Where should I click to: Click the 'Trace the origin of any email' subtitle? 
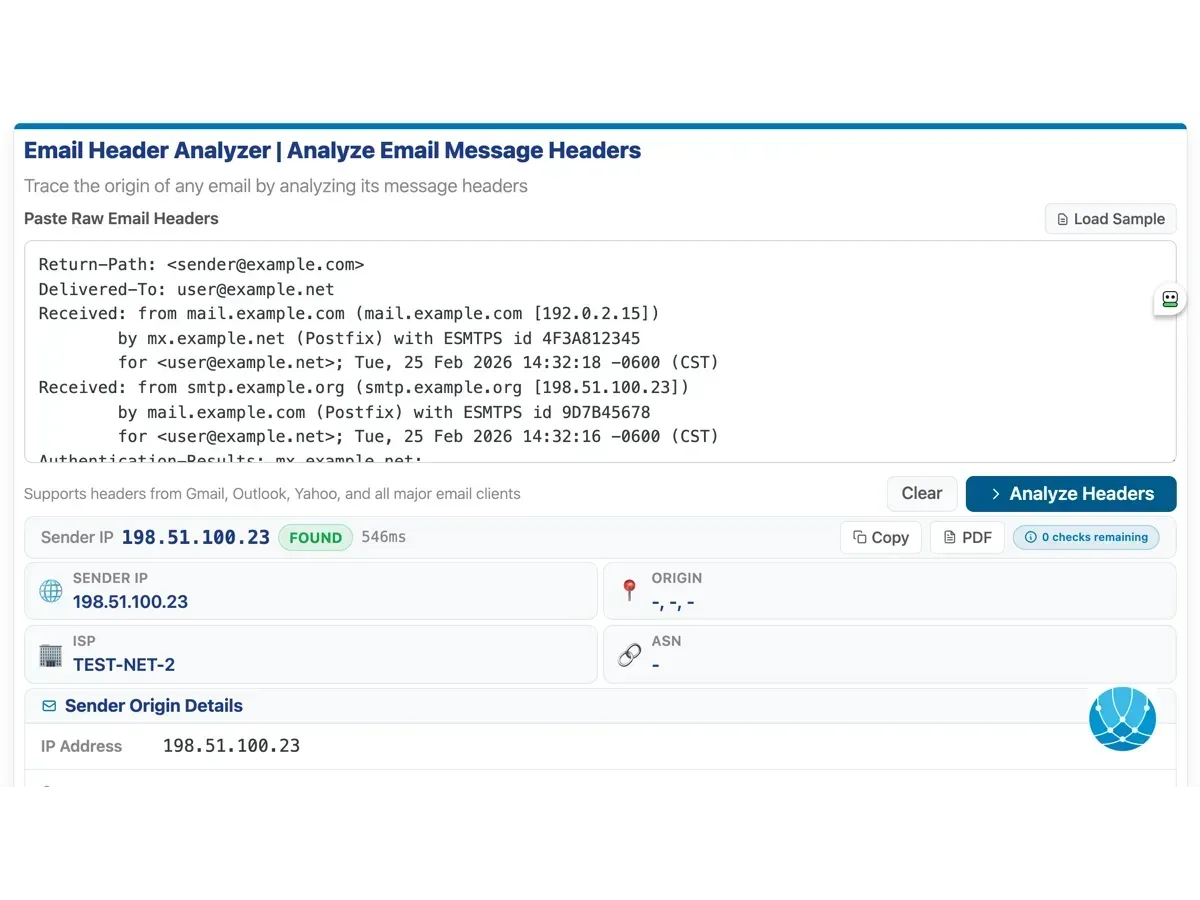[x=276, y=186]
